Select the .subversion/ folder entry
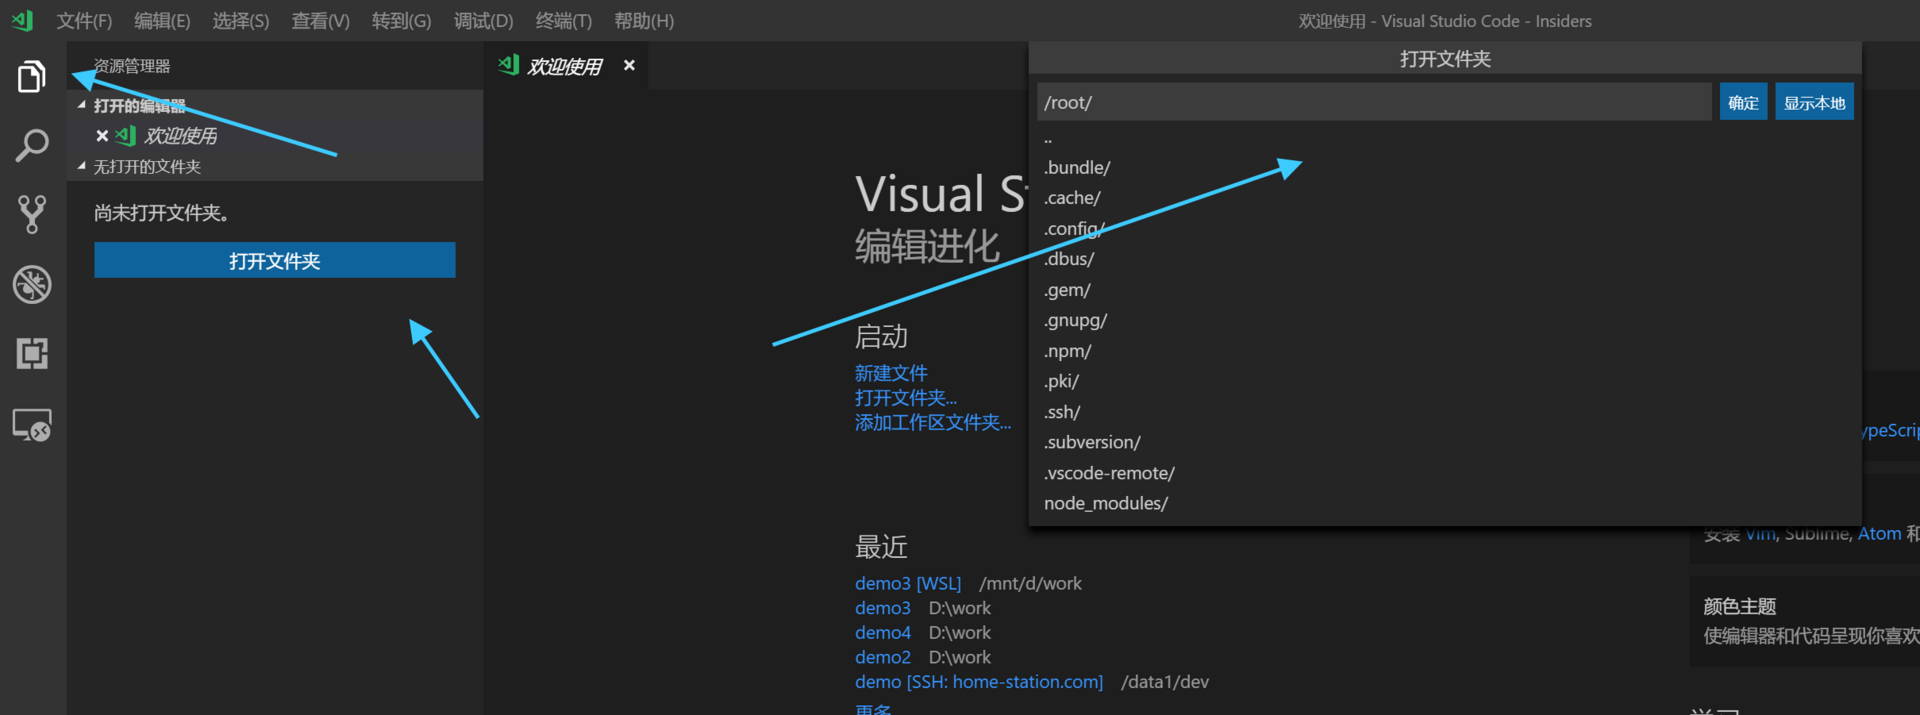 pyautogui.click(x=1445, y=442)
